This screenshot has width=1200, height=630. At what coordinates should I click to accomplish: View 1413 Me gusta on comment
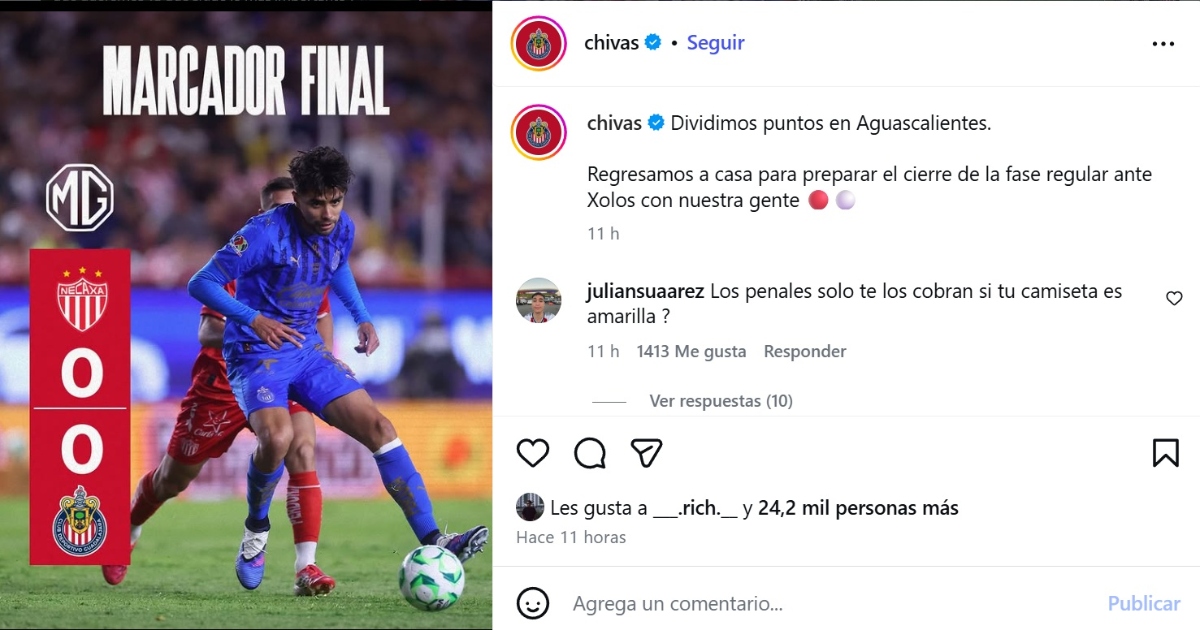tap(691, 351)
